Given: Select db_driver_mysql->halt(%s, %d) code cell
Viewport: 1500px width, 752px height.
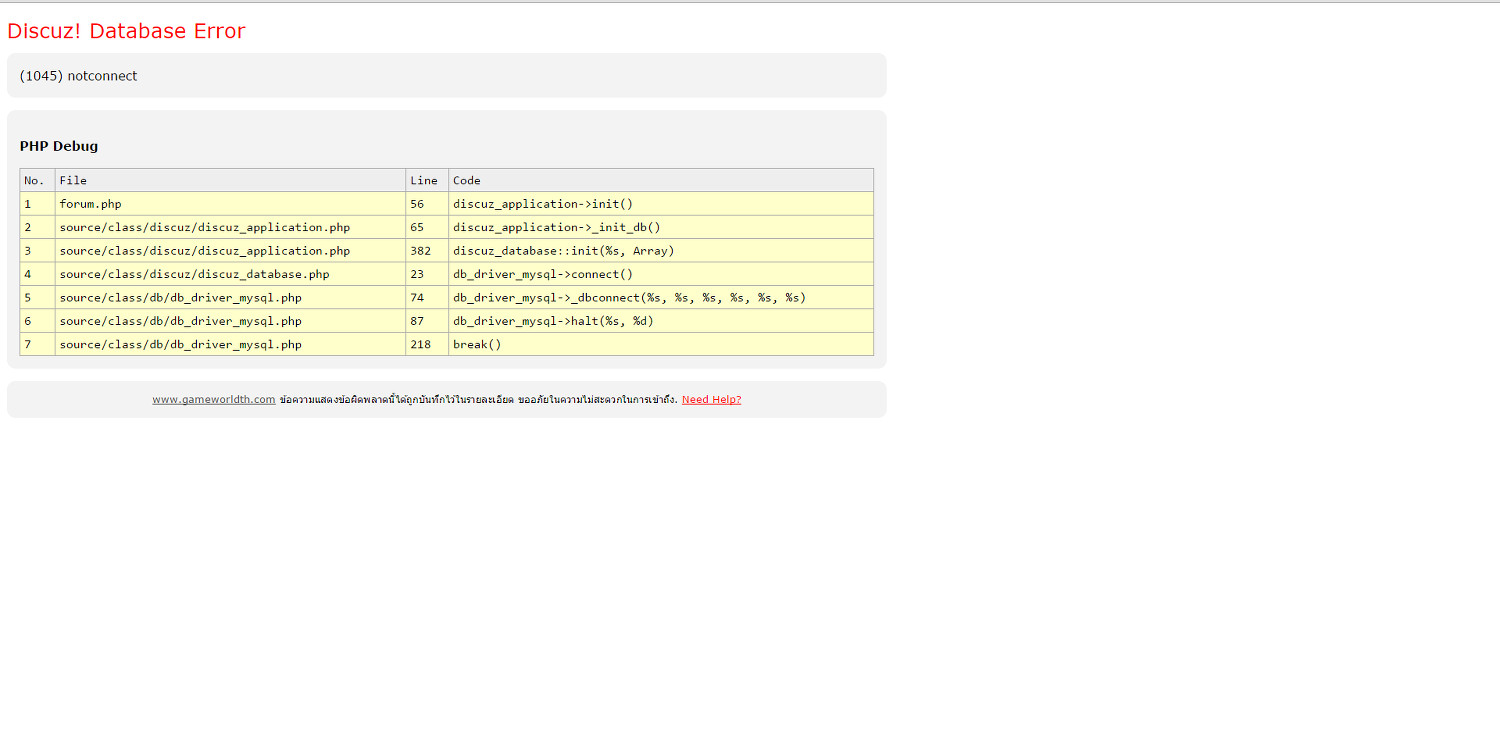Looking at the screenshot, I should tap(661, 321).
